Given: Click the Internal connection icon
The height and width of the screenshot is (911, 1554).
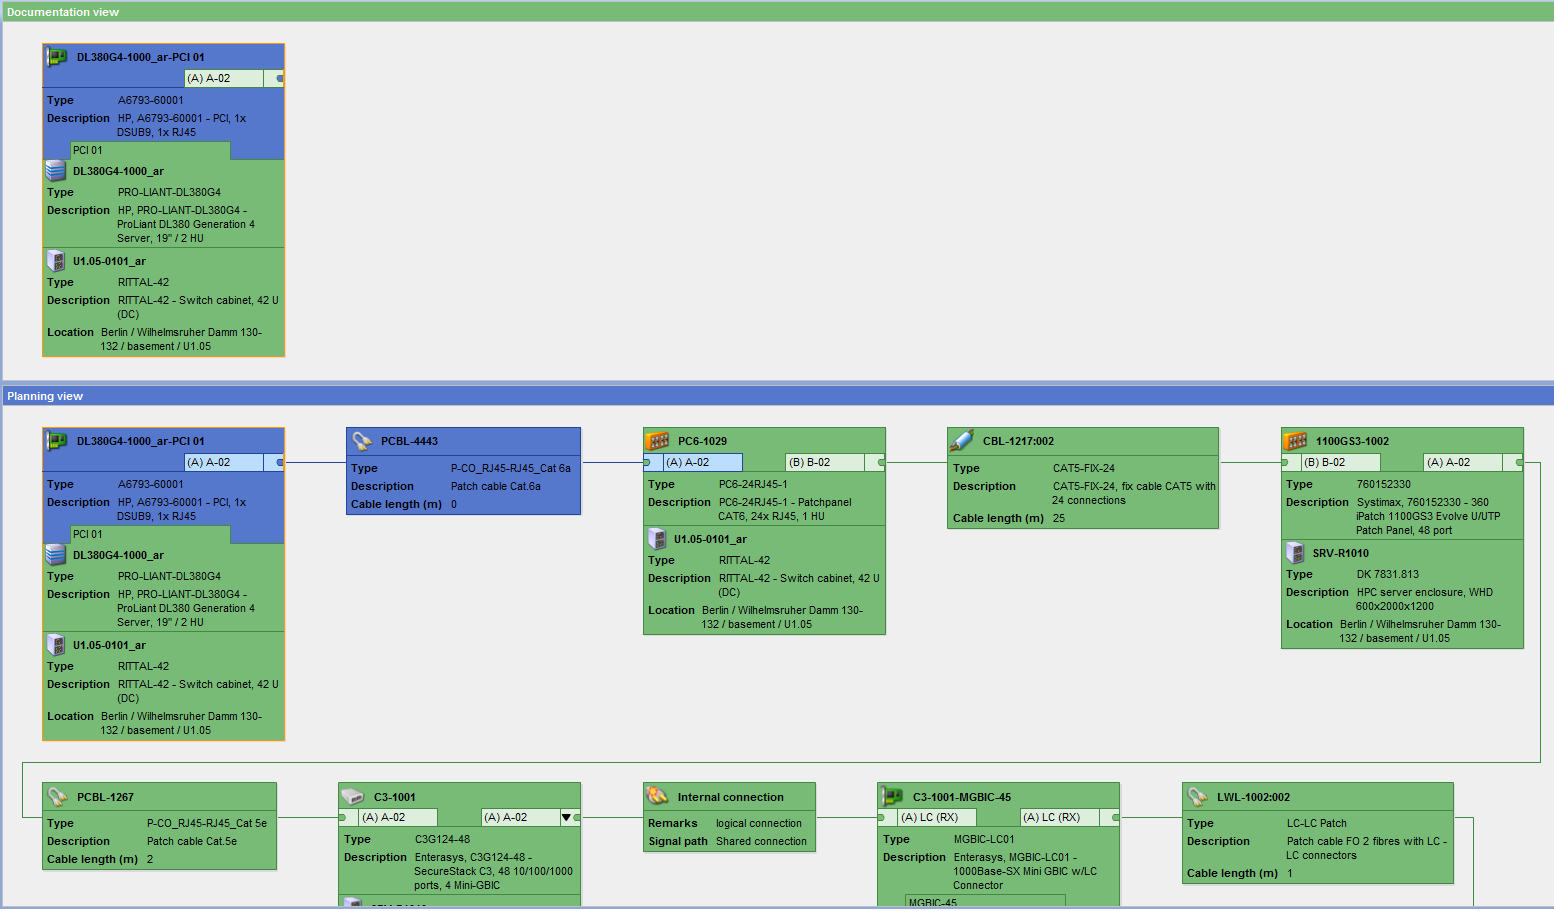Looking at the screenshot, I should point(657,797).
